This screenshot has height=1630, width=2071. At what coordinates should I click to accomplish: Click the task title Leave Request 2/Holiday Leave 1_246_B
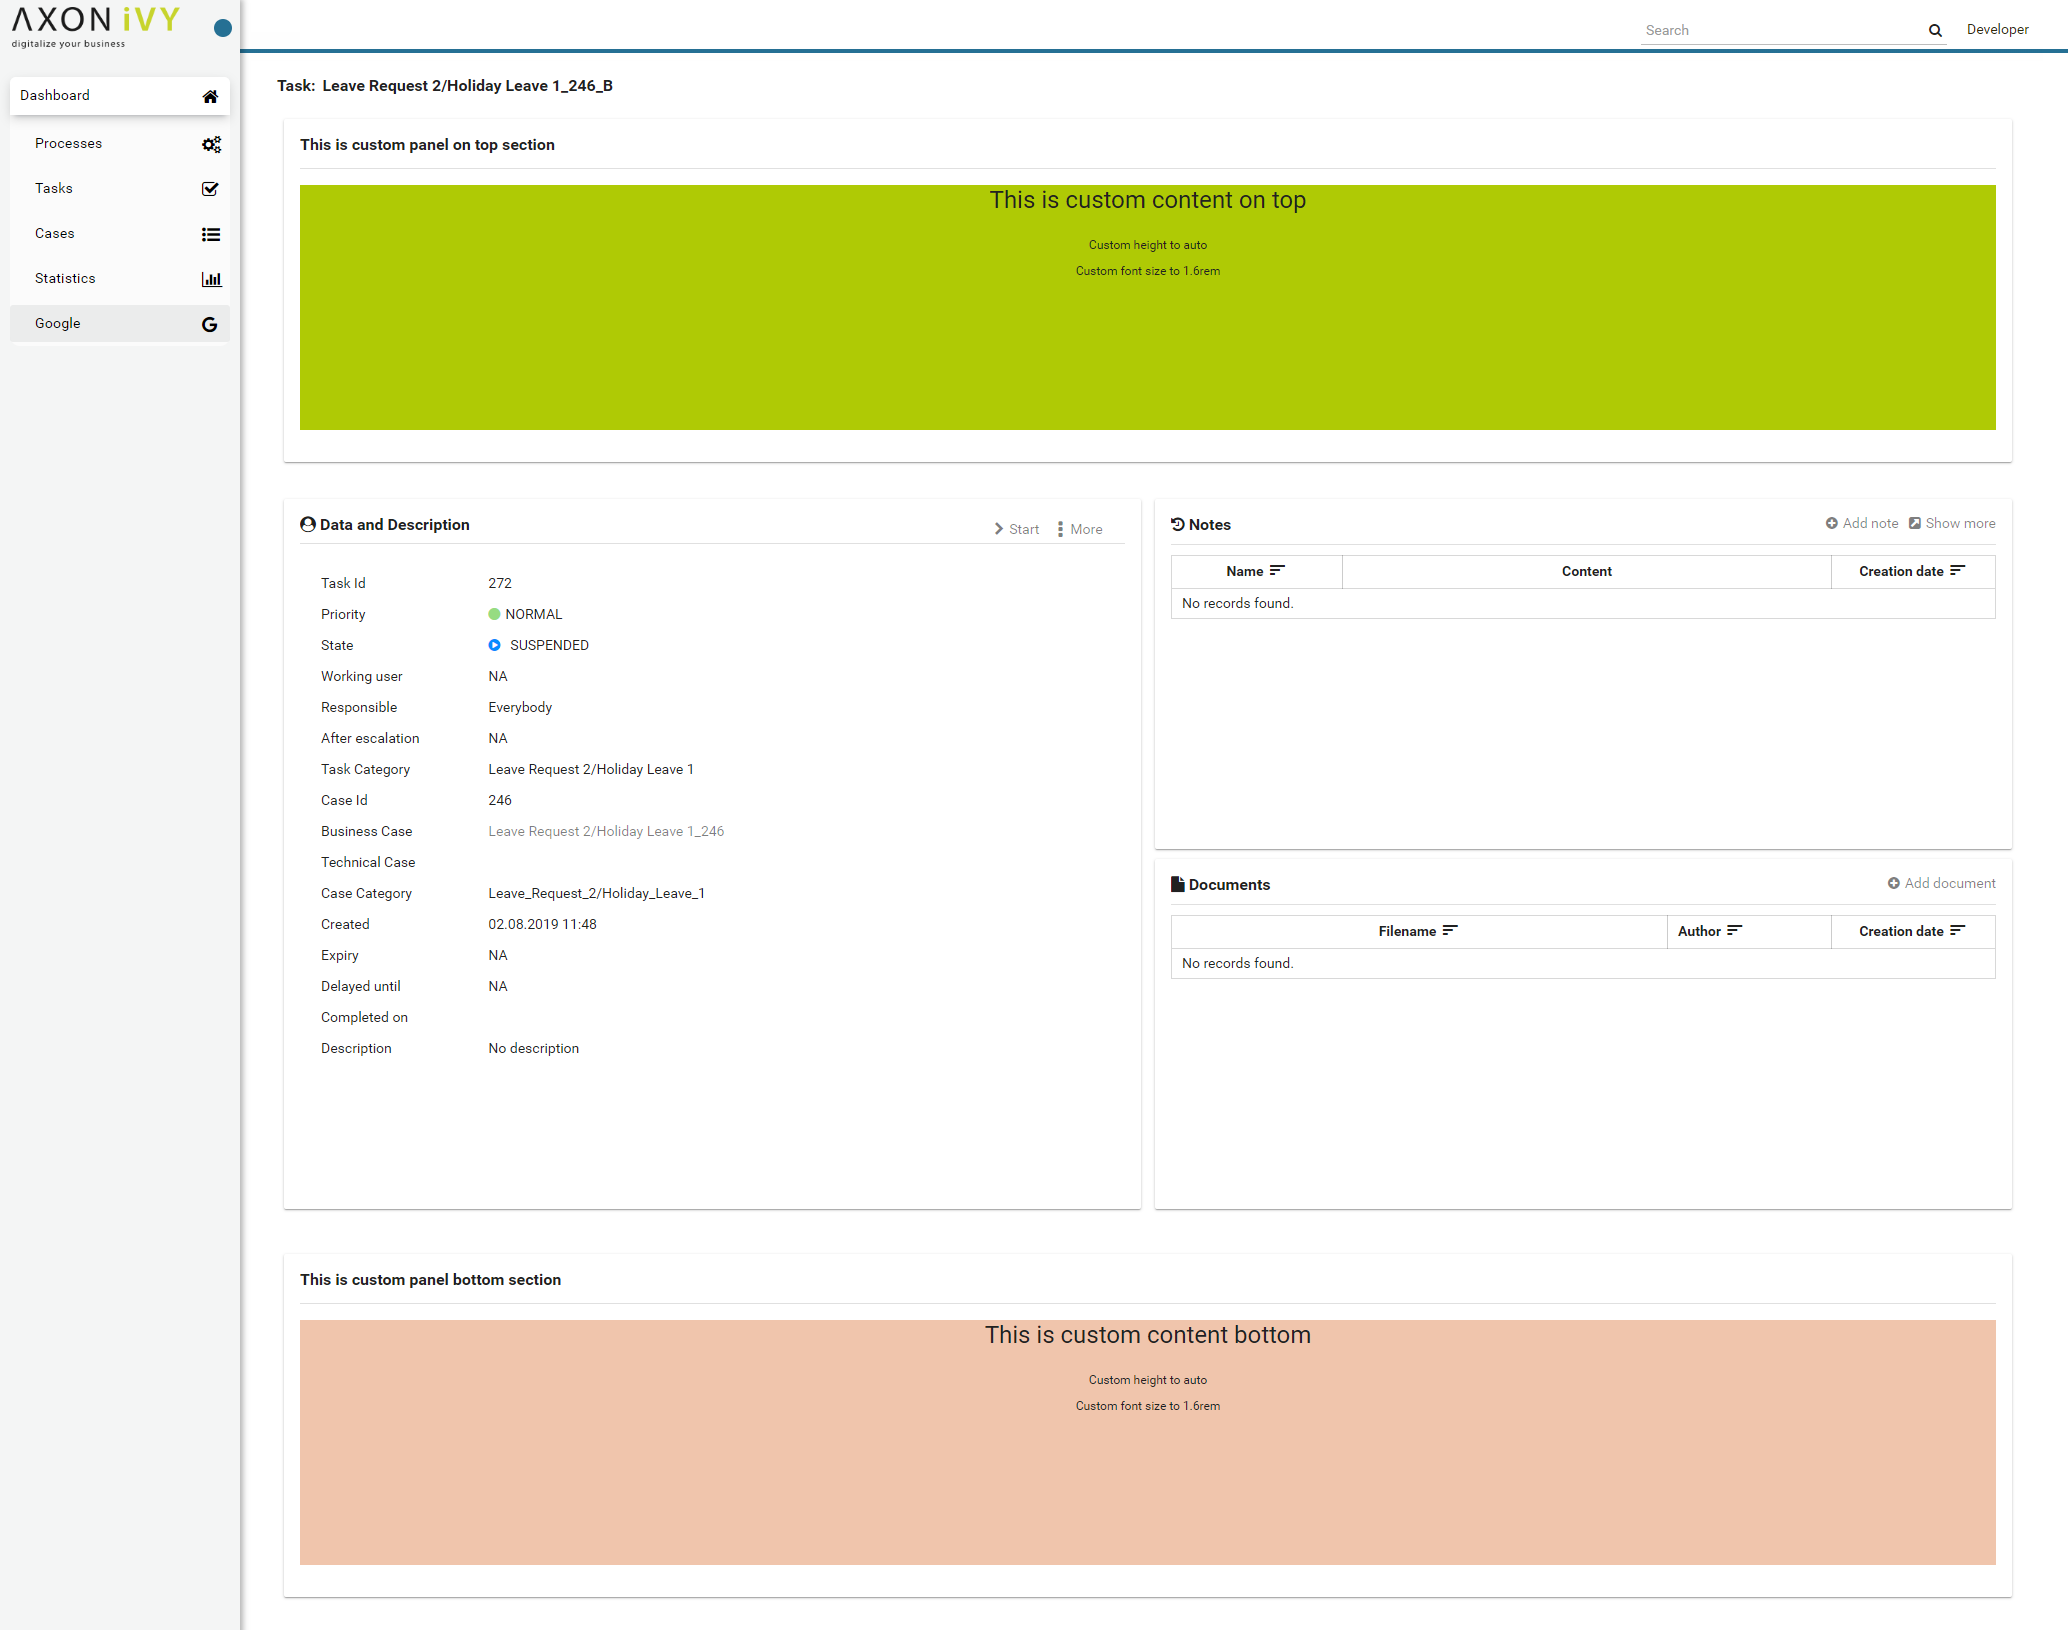point(467,86)
